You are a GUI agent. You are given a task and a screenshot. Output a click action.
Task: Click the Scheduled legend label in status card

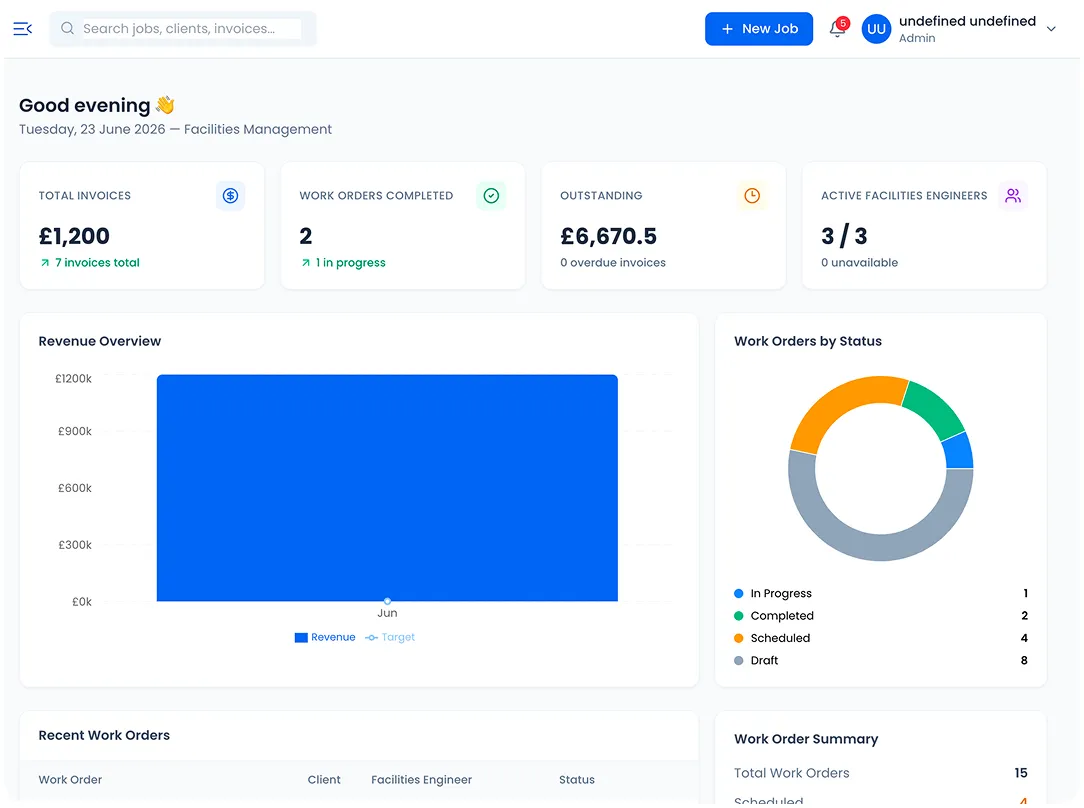(x=780, y=638)
